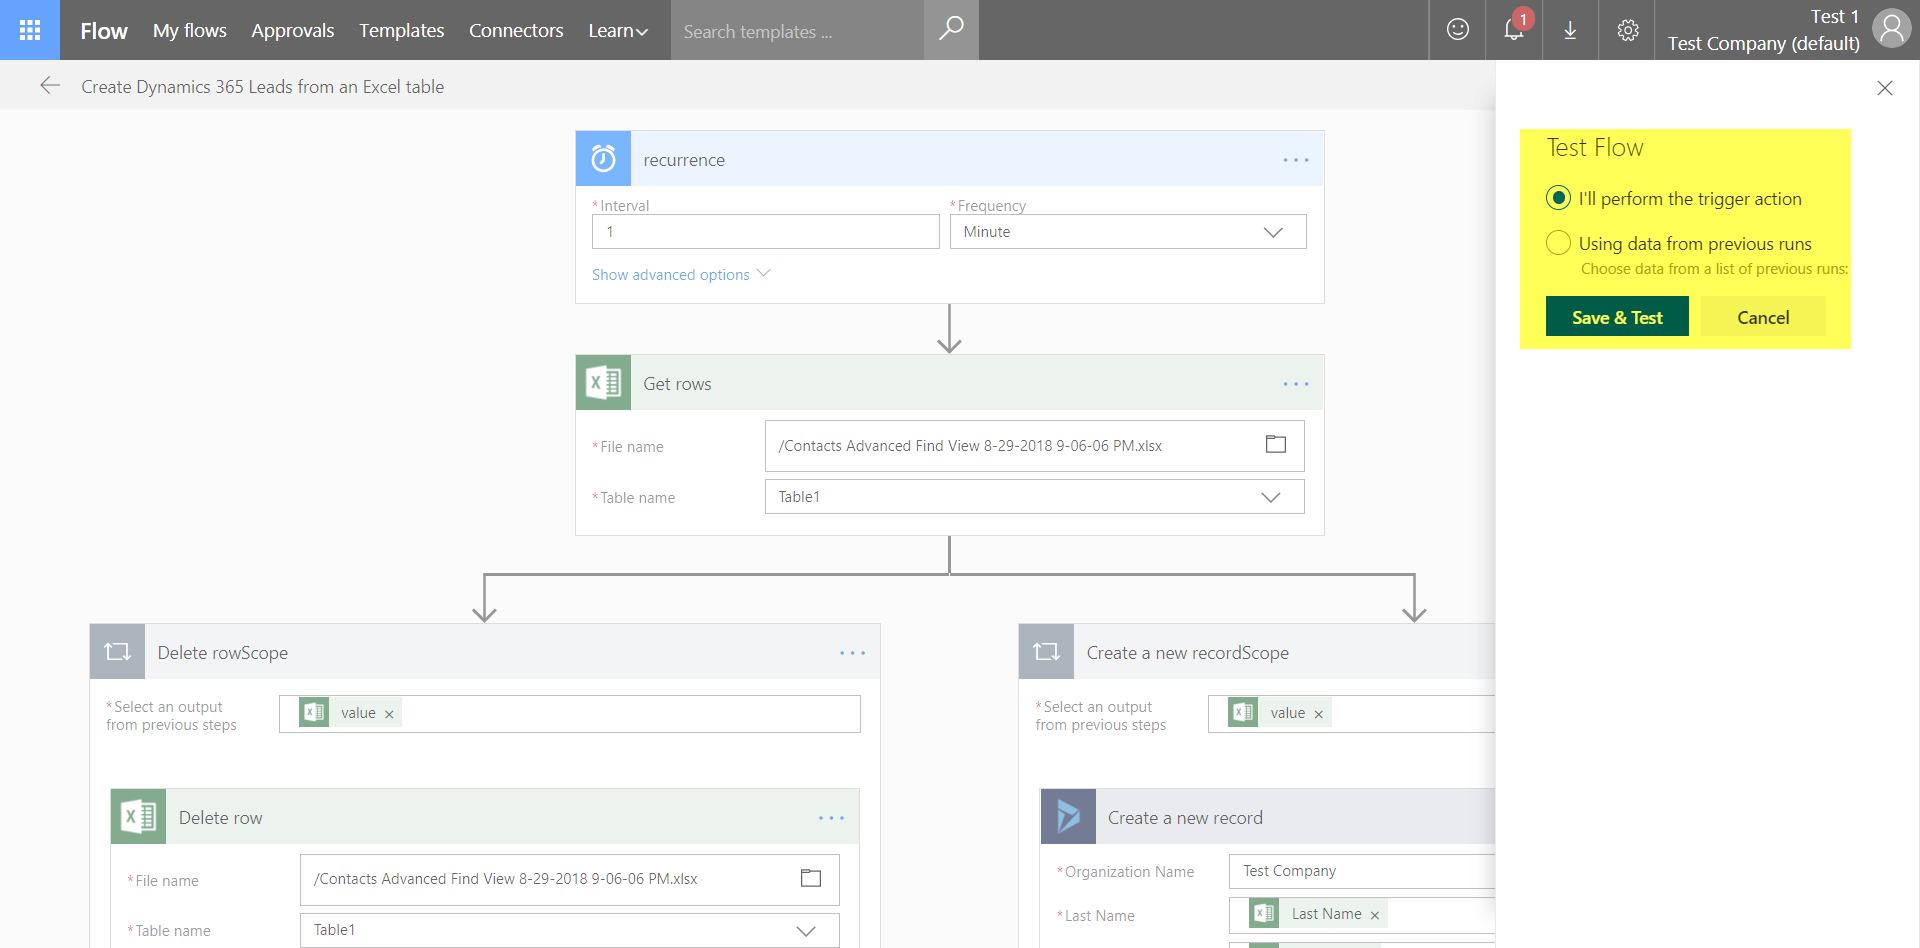Viewport: 1920px width, 948px height.
Task: Open file picker in Delete row File name
Action: pos(811,878)
